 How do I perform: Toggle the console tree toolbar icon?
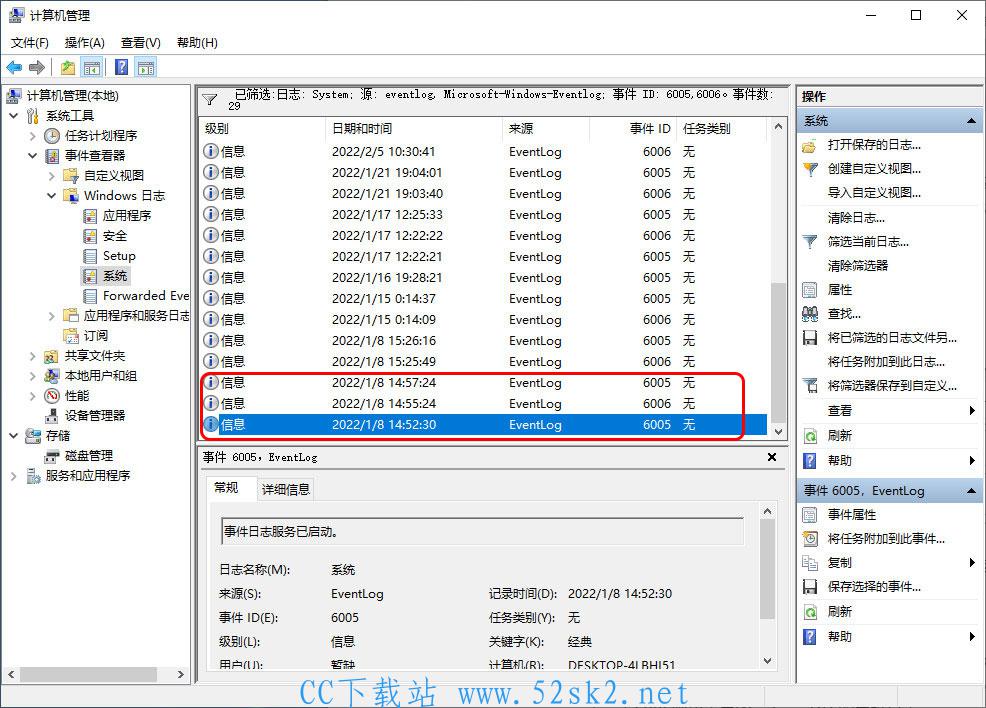coord(92,67)
